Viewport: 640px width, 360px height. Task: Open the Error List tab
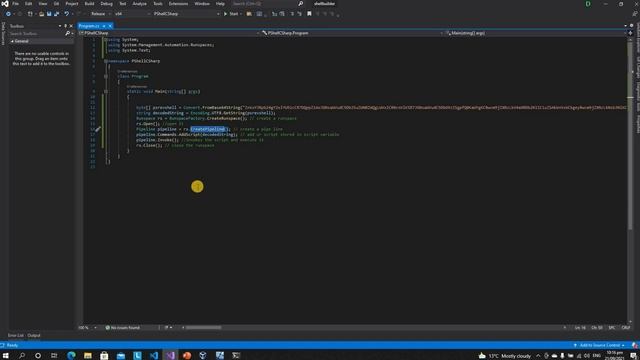16,336
